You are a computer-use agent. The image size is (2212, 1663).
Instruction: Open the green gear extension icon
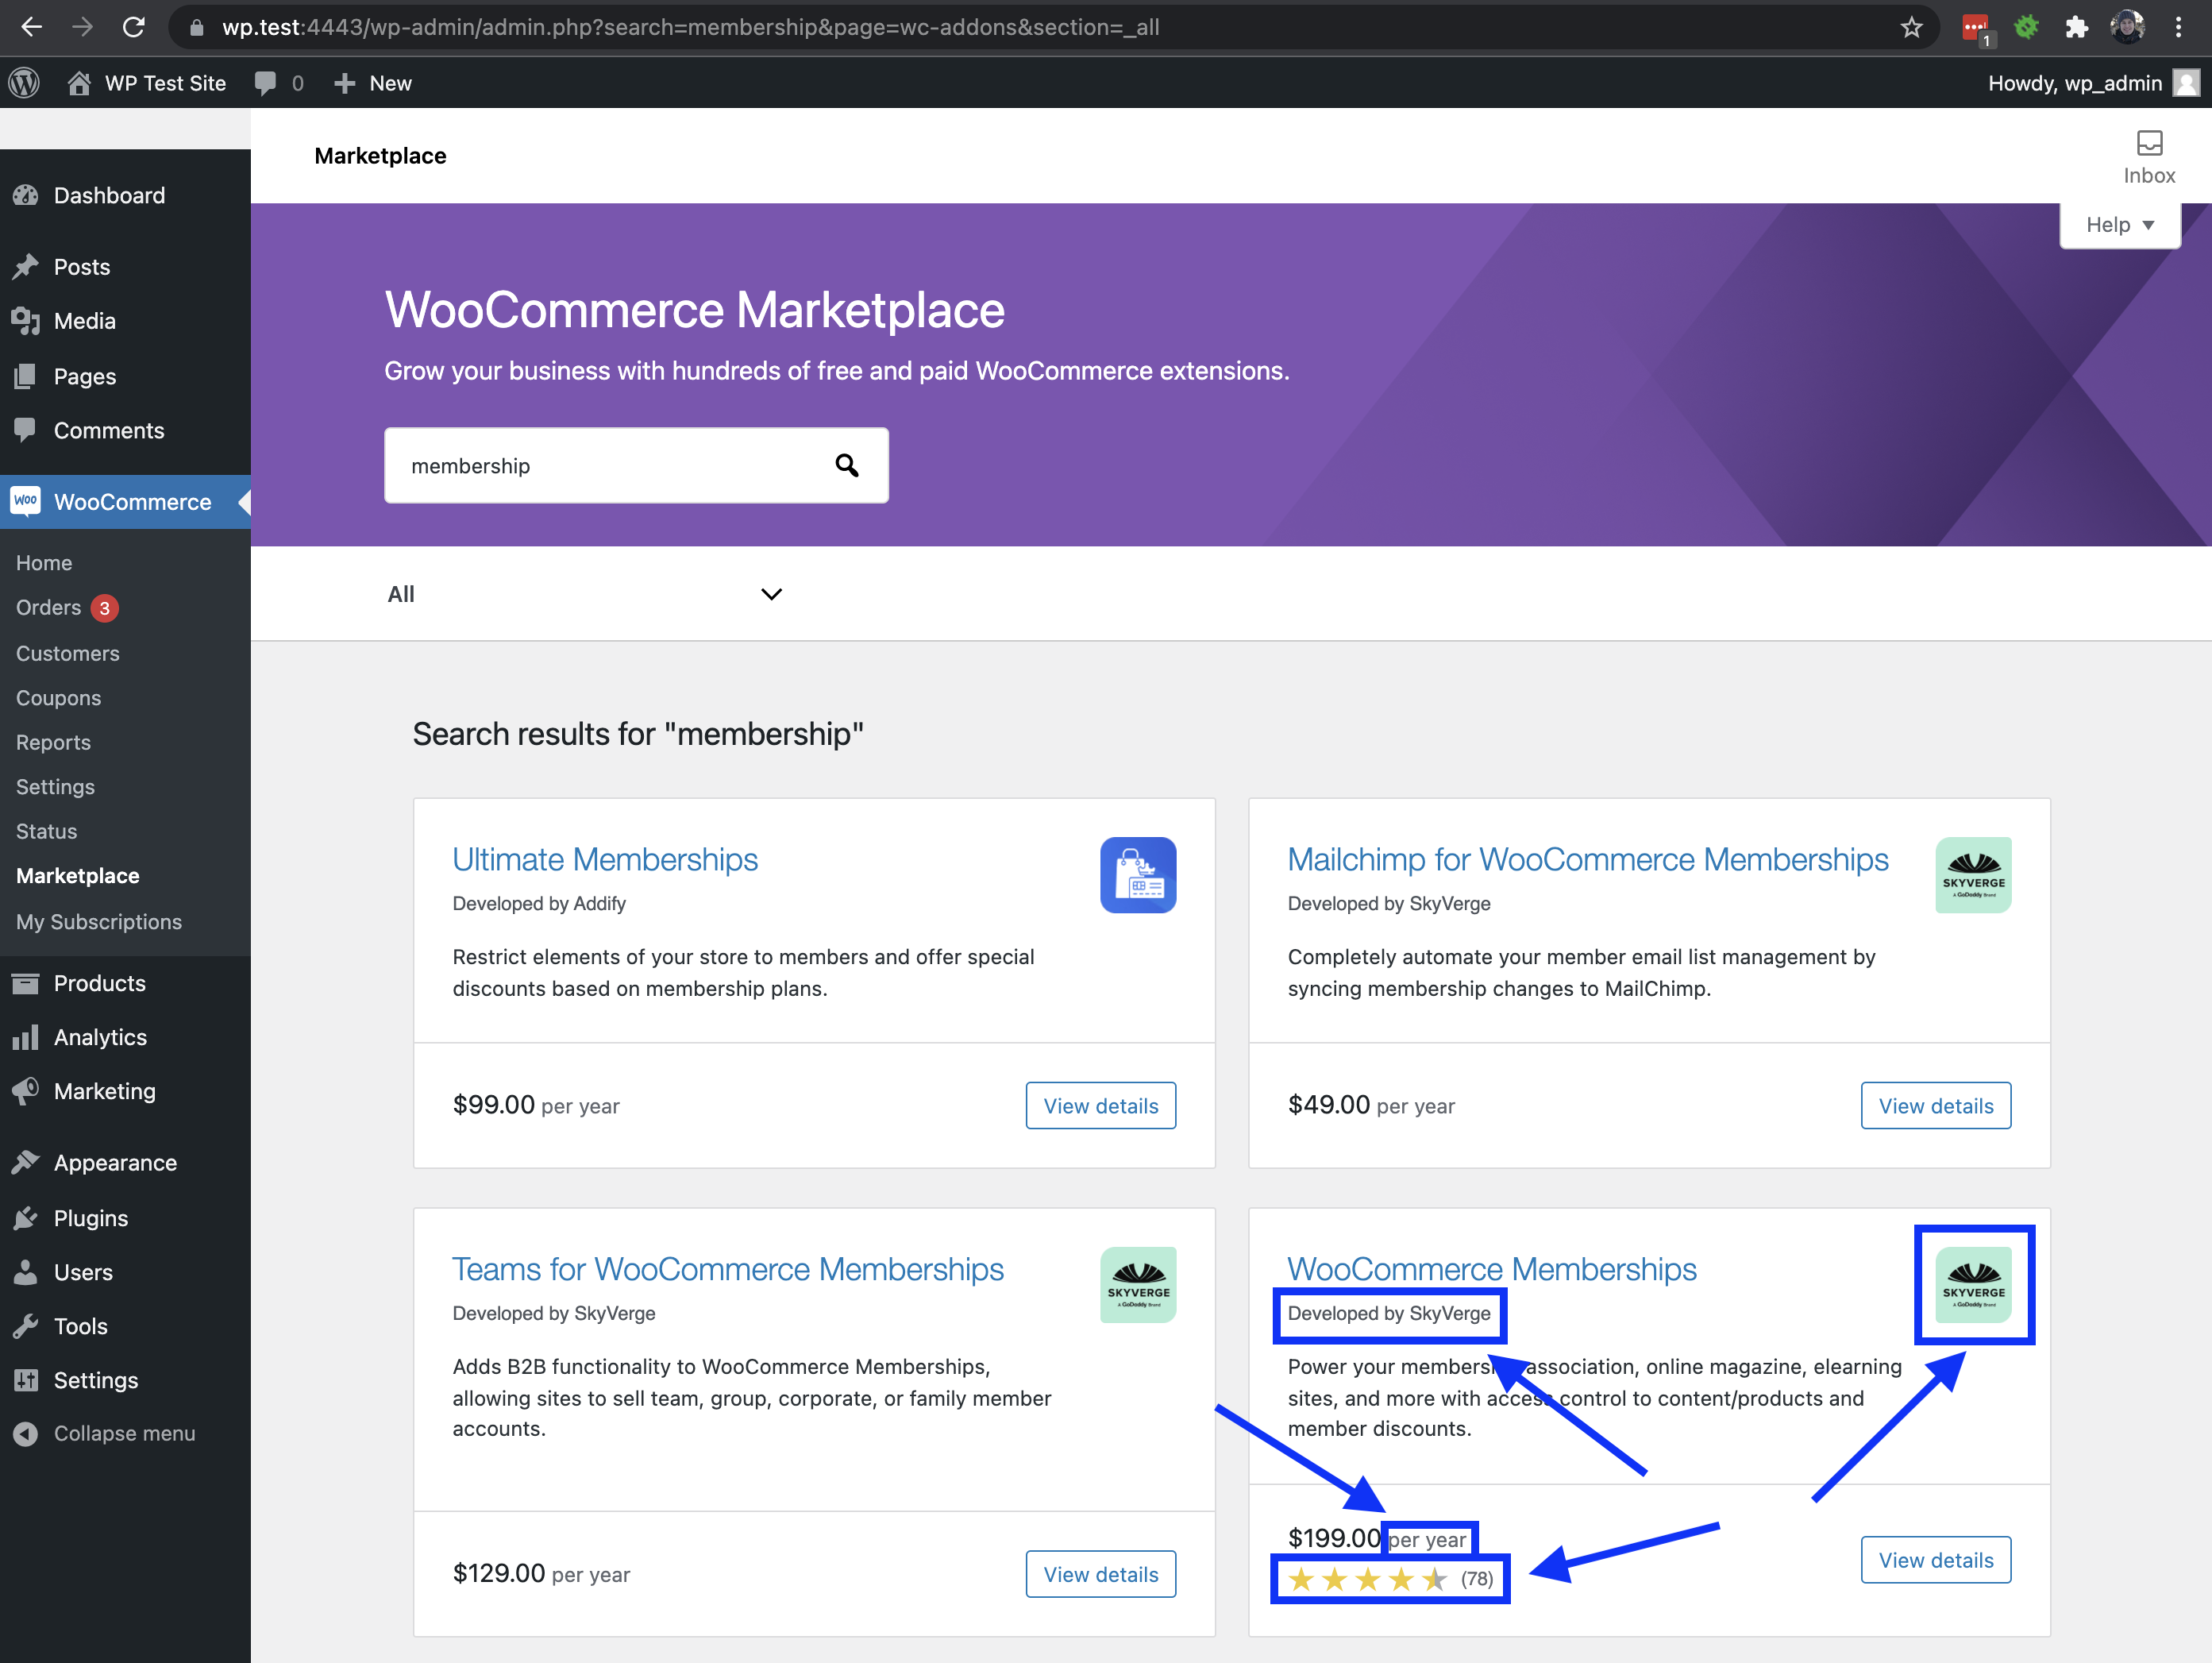(x=2026, y=27)
